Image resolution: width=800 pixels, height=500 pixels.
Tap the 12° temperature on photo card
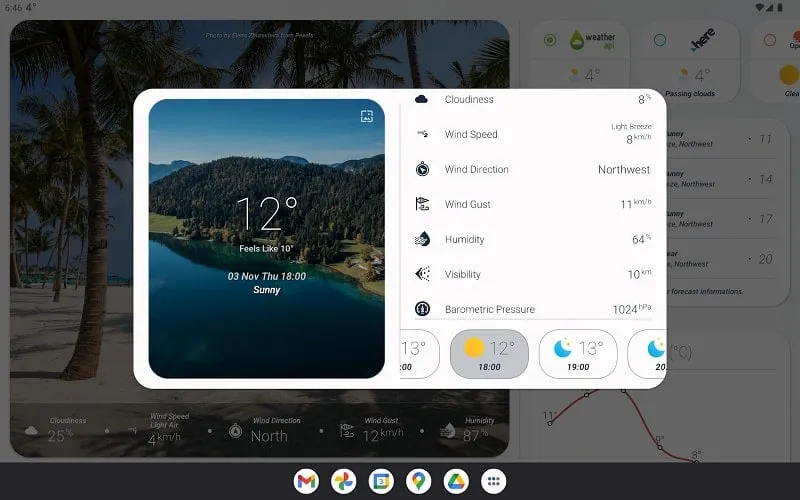pyautogui.click(x=267, y=213)
